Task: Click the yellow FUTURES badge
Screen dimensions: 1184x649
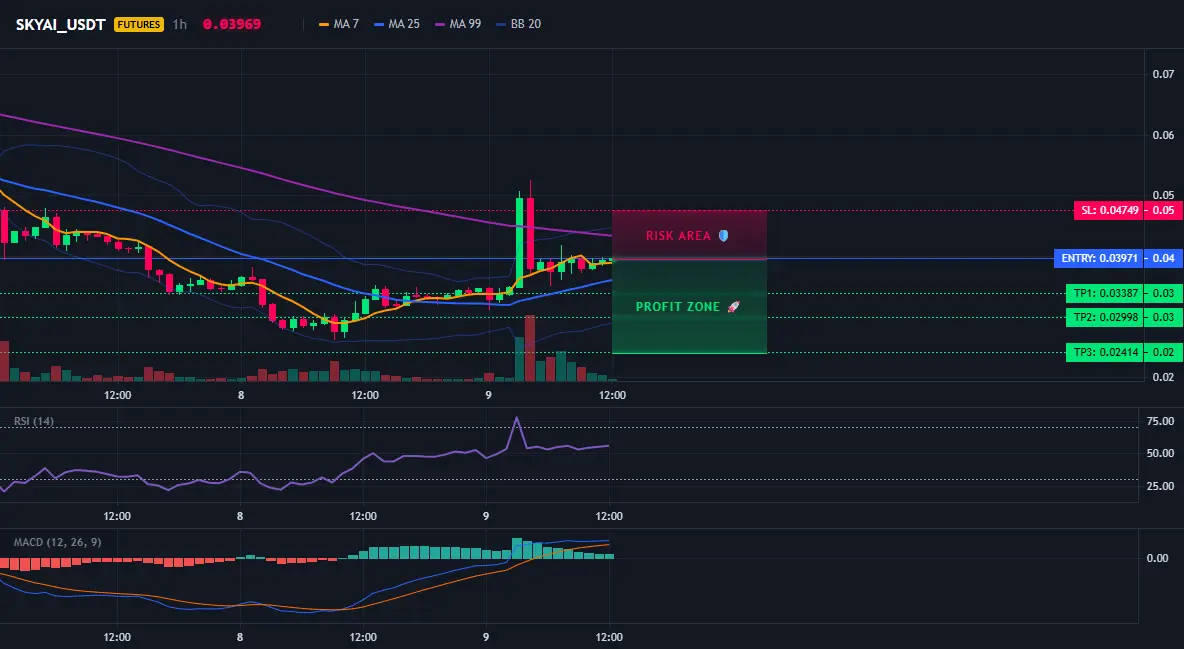Action: tap(139, 24)
